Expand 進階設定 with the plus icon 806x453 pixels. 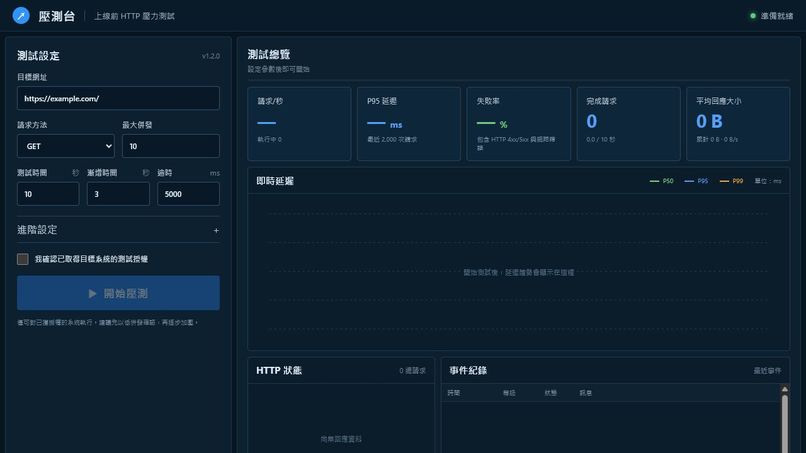tap(216, 230)
